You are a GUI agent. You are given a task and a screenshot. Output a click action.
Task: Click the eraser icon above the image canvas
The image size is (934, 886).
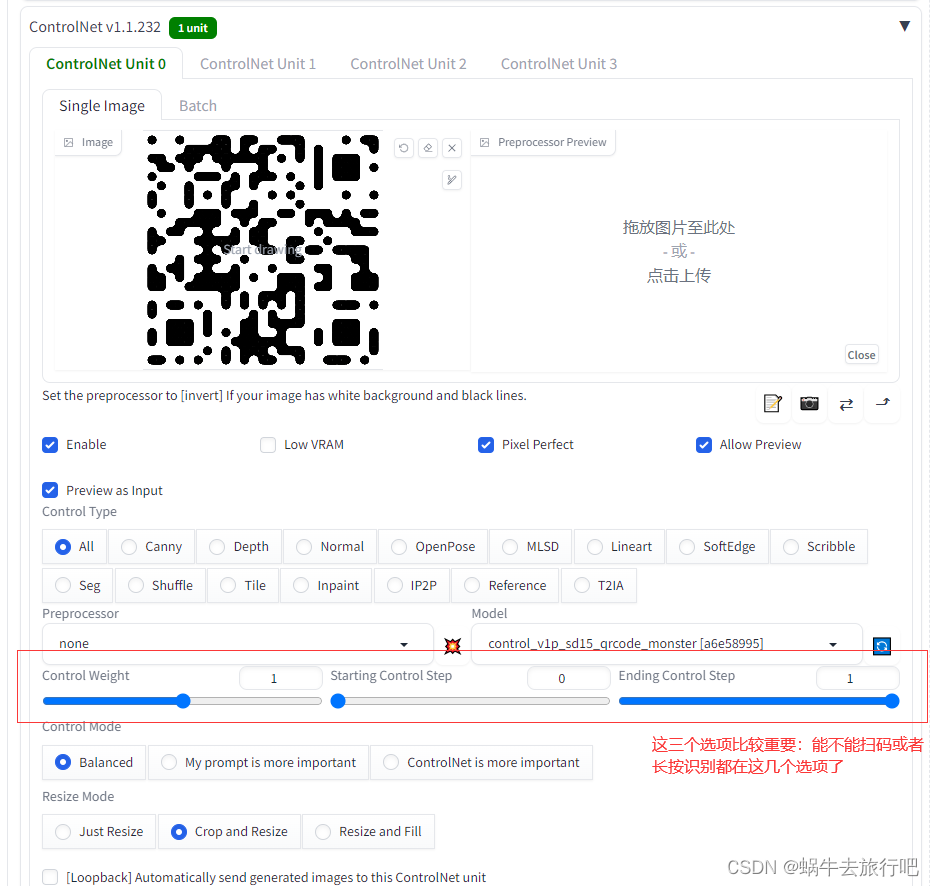coord(428,148)
